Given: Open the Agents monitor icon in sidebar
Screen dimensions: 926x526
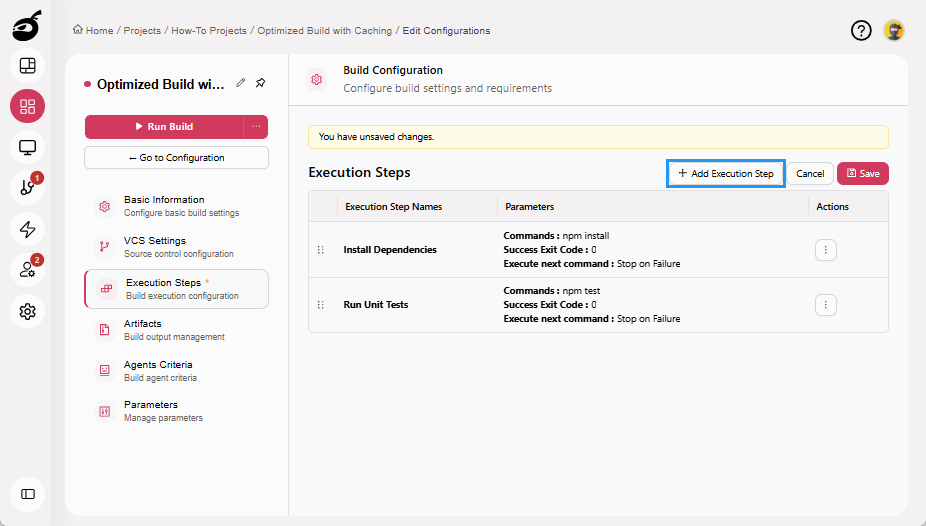Looking at the screenshot, I should [27, 147].
